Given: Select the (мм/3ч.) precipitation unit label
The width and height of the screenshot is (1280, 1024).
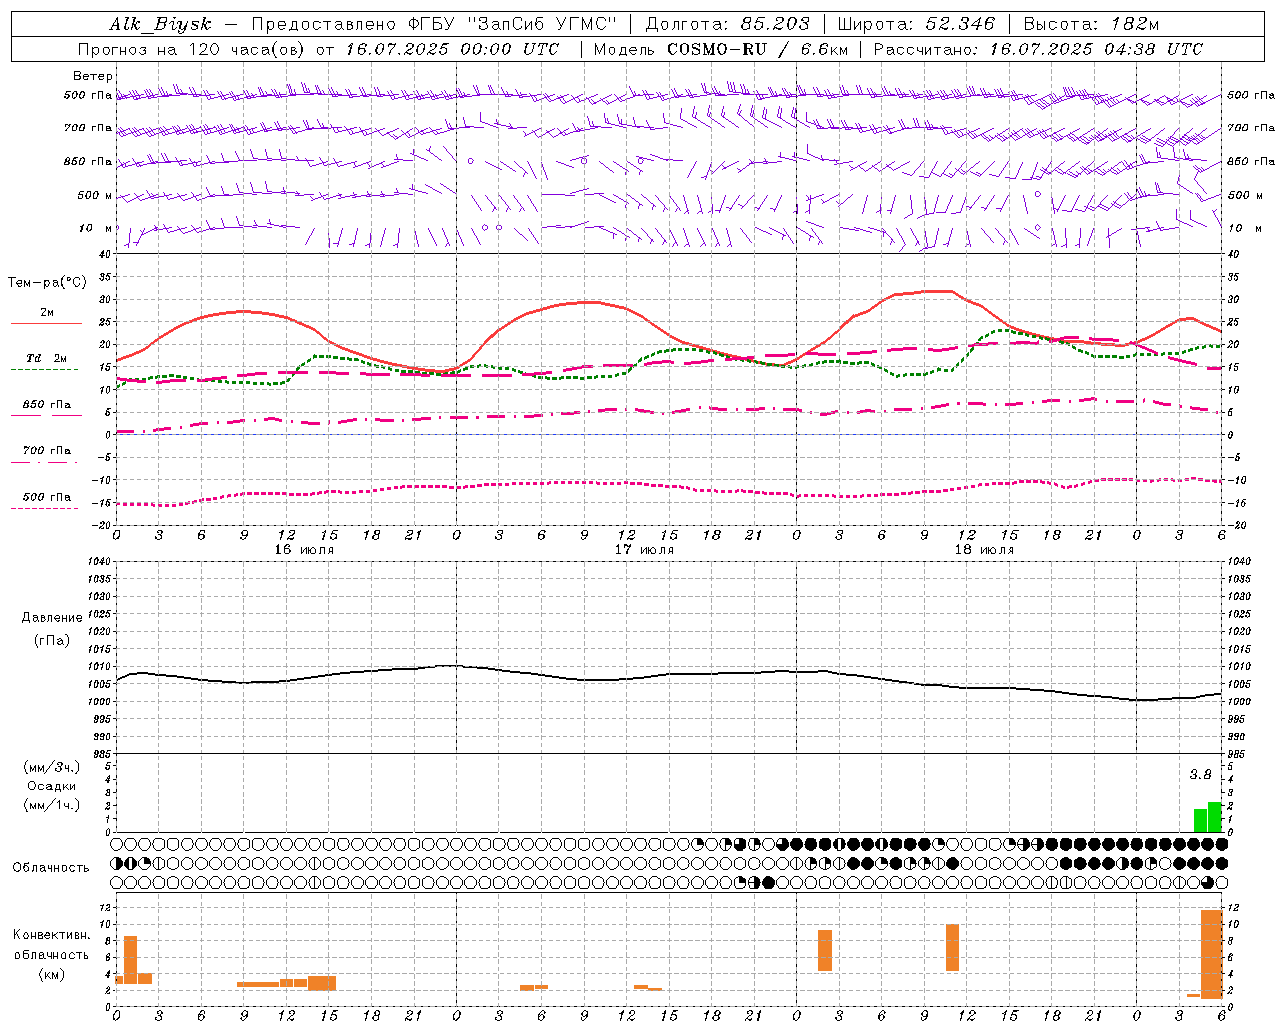Looking at the screenshot, I should click(51, 767).
